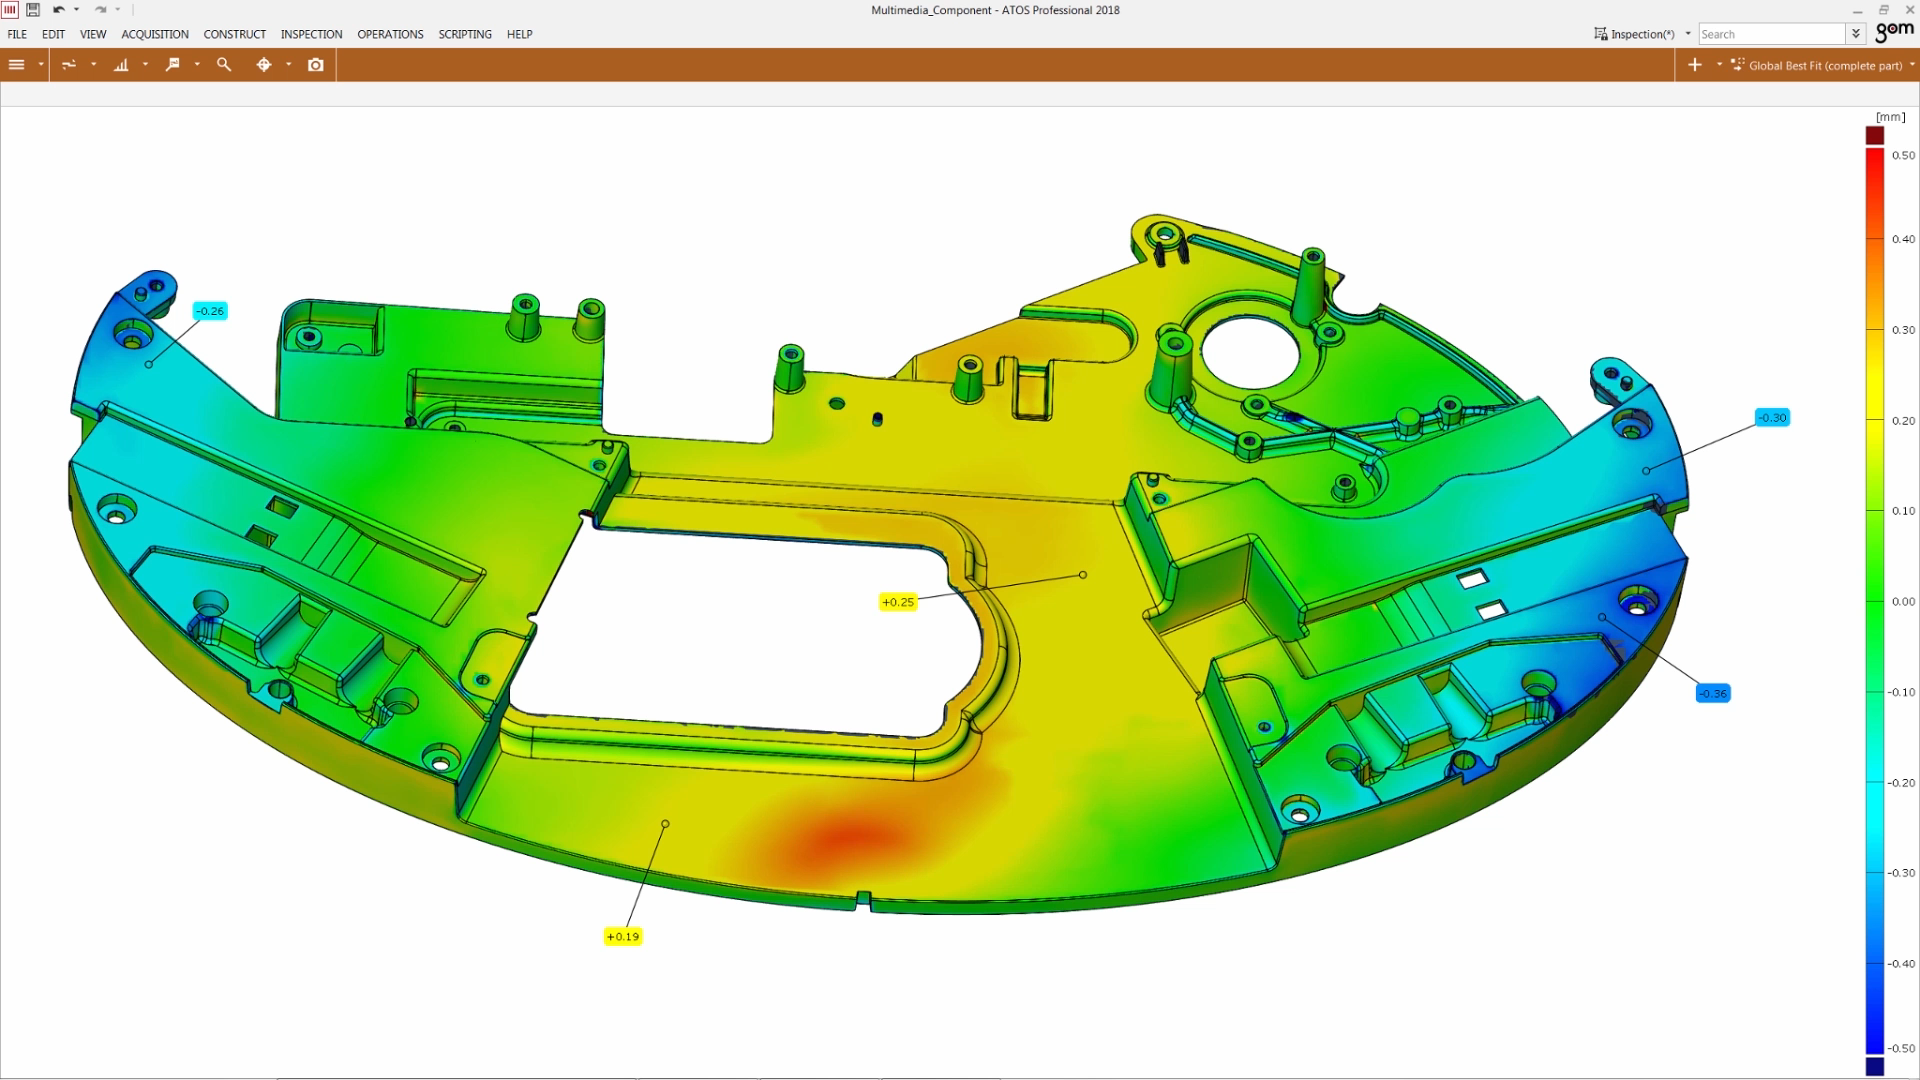Open the ACQUISITION menu
Screen dimensions: 1920x1080
pyautogui.click(x=155, y=34)
